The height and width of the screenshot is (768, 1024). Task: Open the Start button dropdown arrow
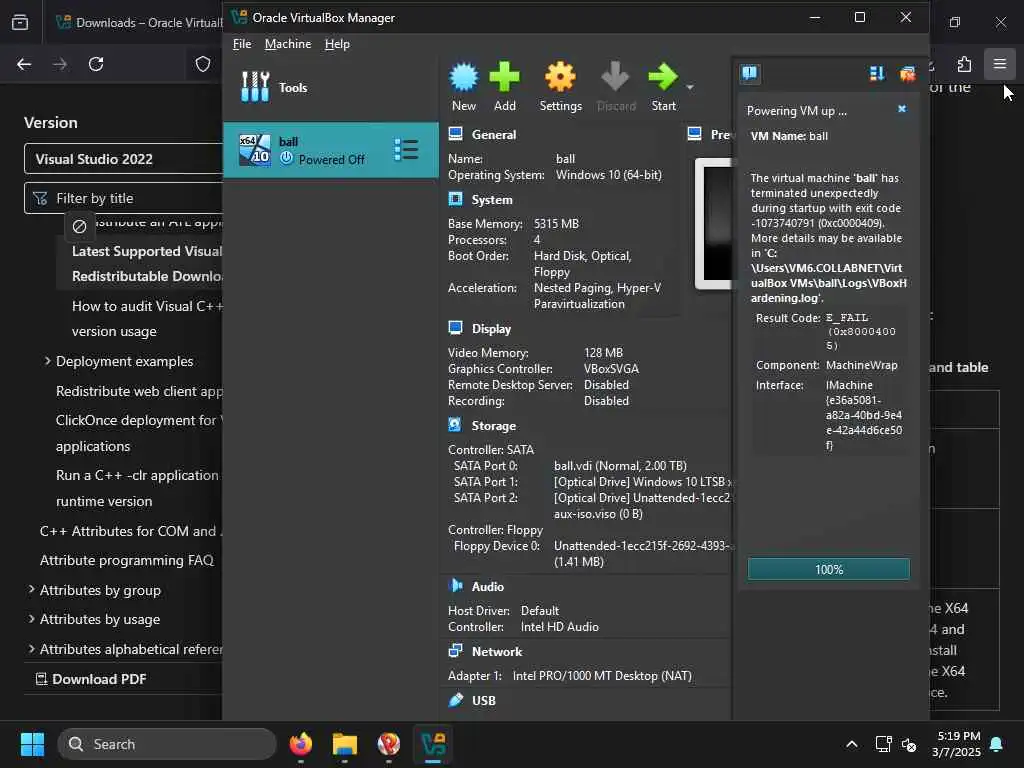tap(690, 87)
